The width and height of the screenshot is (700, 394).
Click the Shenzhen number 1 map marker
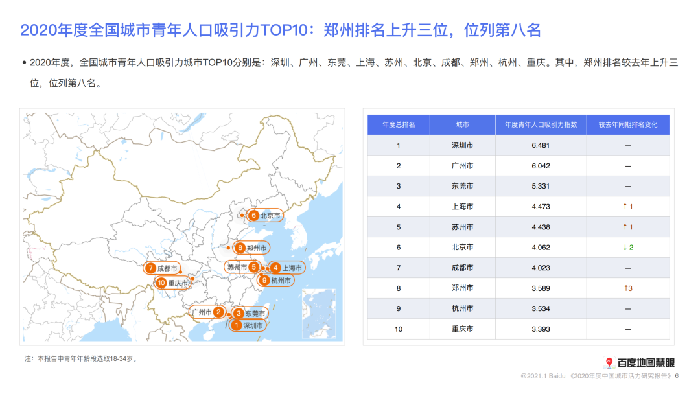tap(248, 326)
